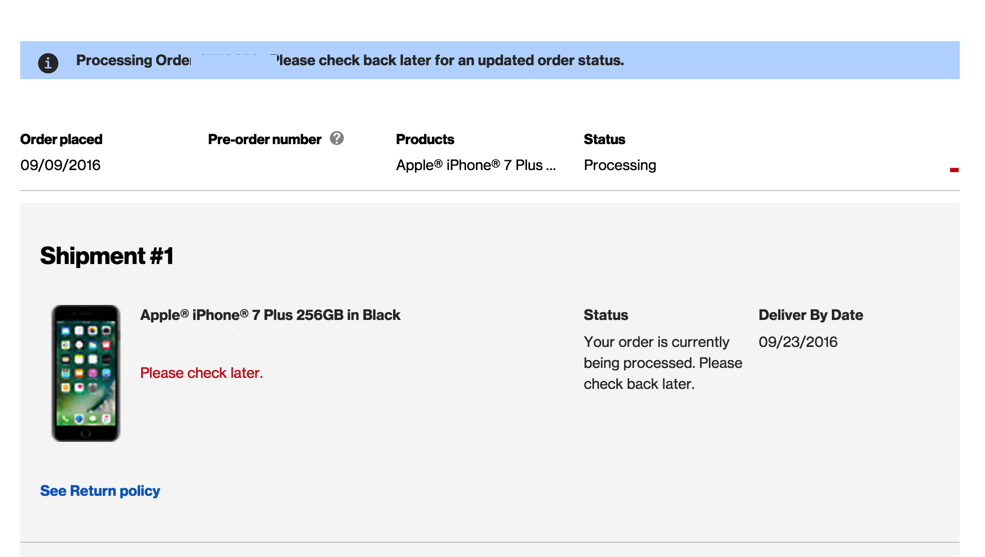This screenshot has width=985, height=557.
Task: Click the pre-order number help question mark
Action: click(337, 138)
